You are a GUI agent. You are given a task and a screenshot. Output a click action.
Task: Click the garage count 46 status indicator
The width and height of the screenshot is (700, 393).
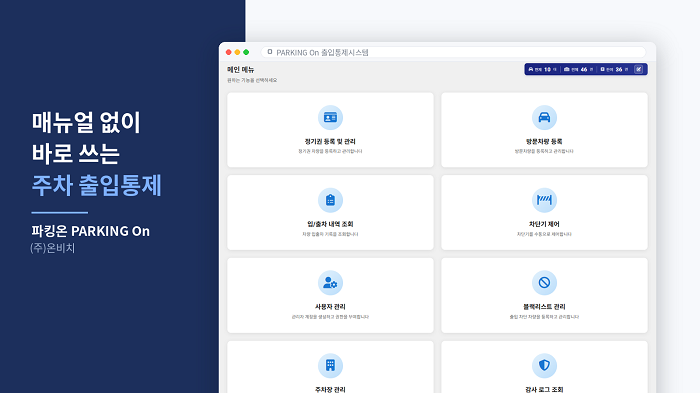tap(579, 69)
